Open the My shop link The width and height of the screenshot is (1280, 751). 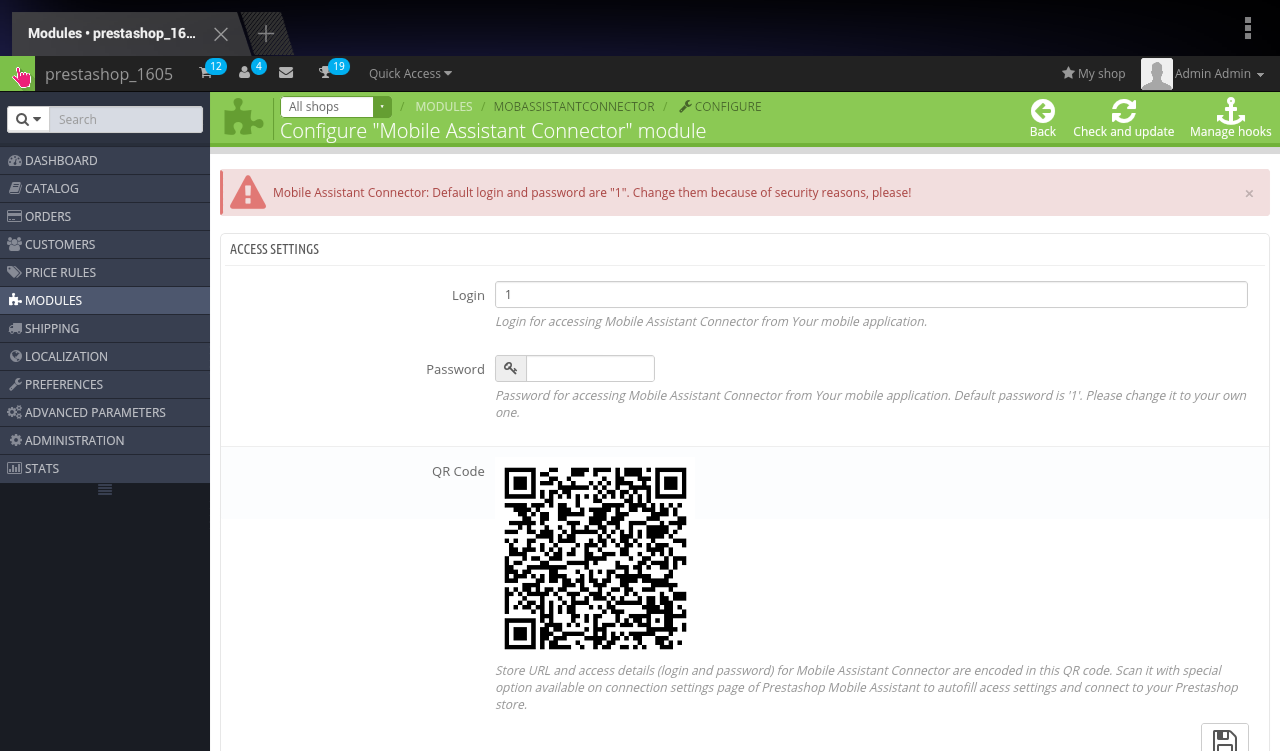click(x=1093, y=73)
